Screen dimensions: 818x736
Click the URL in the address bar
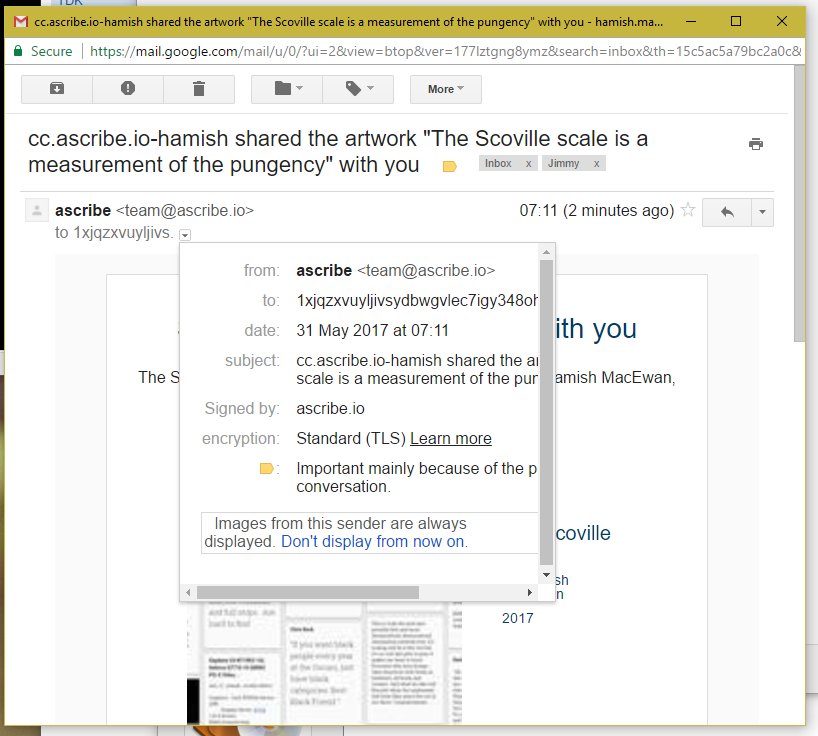point(445,51)
